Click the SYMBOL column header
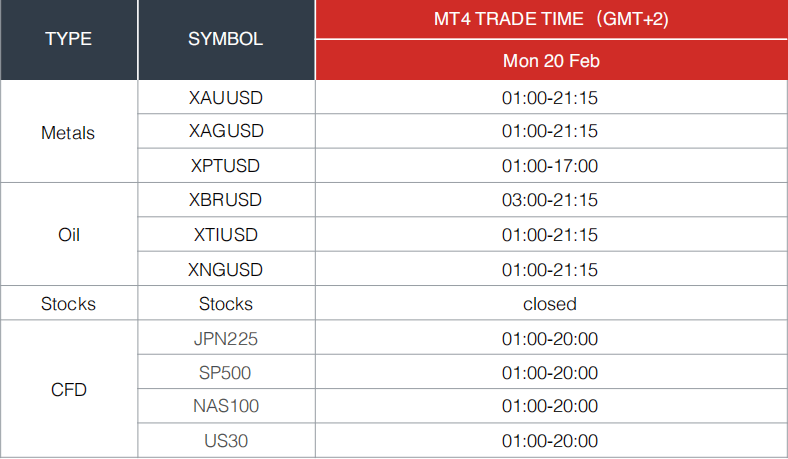 (x=226, y=39)
